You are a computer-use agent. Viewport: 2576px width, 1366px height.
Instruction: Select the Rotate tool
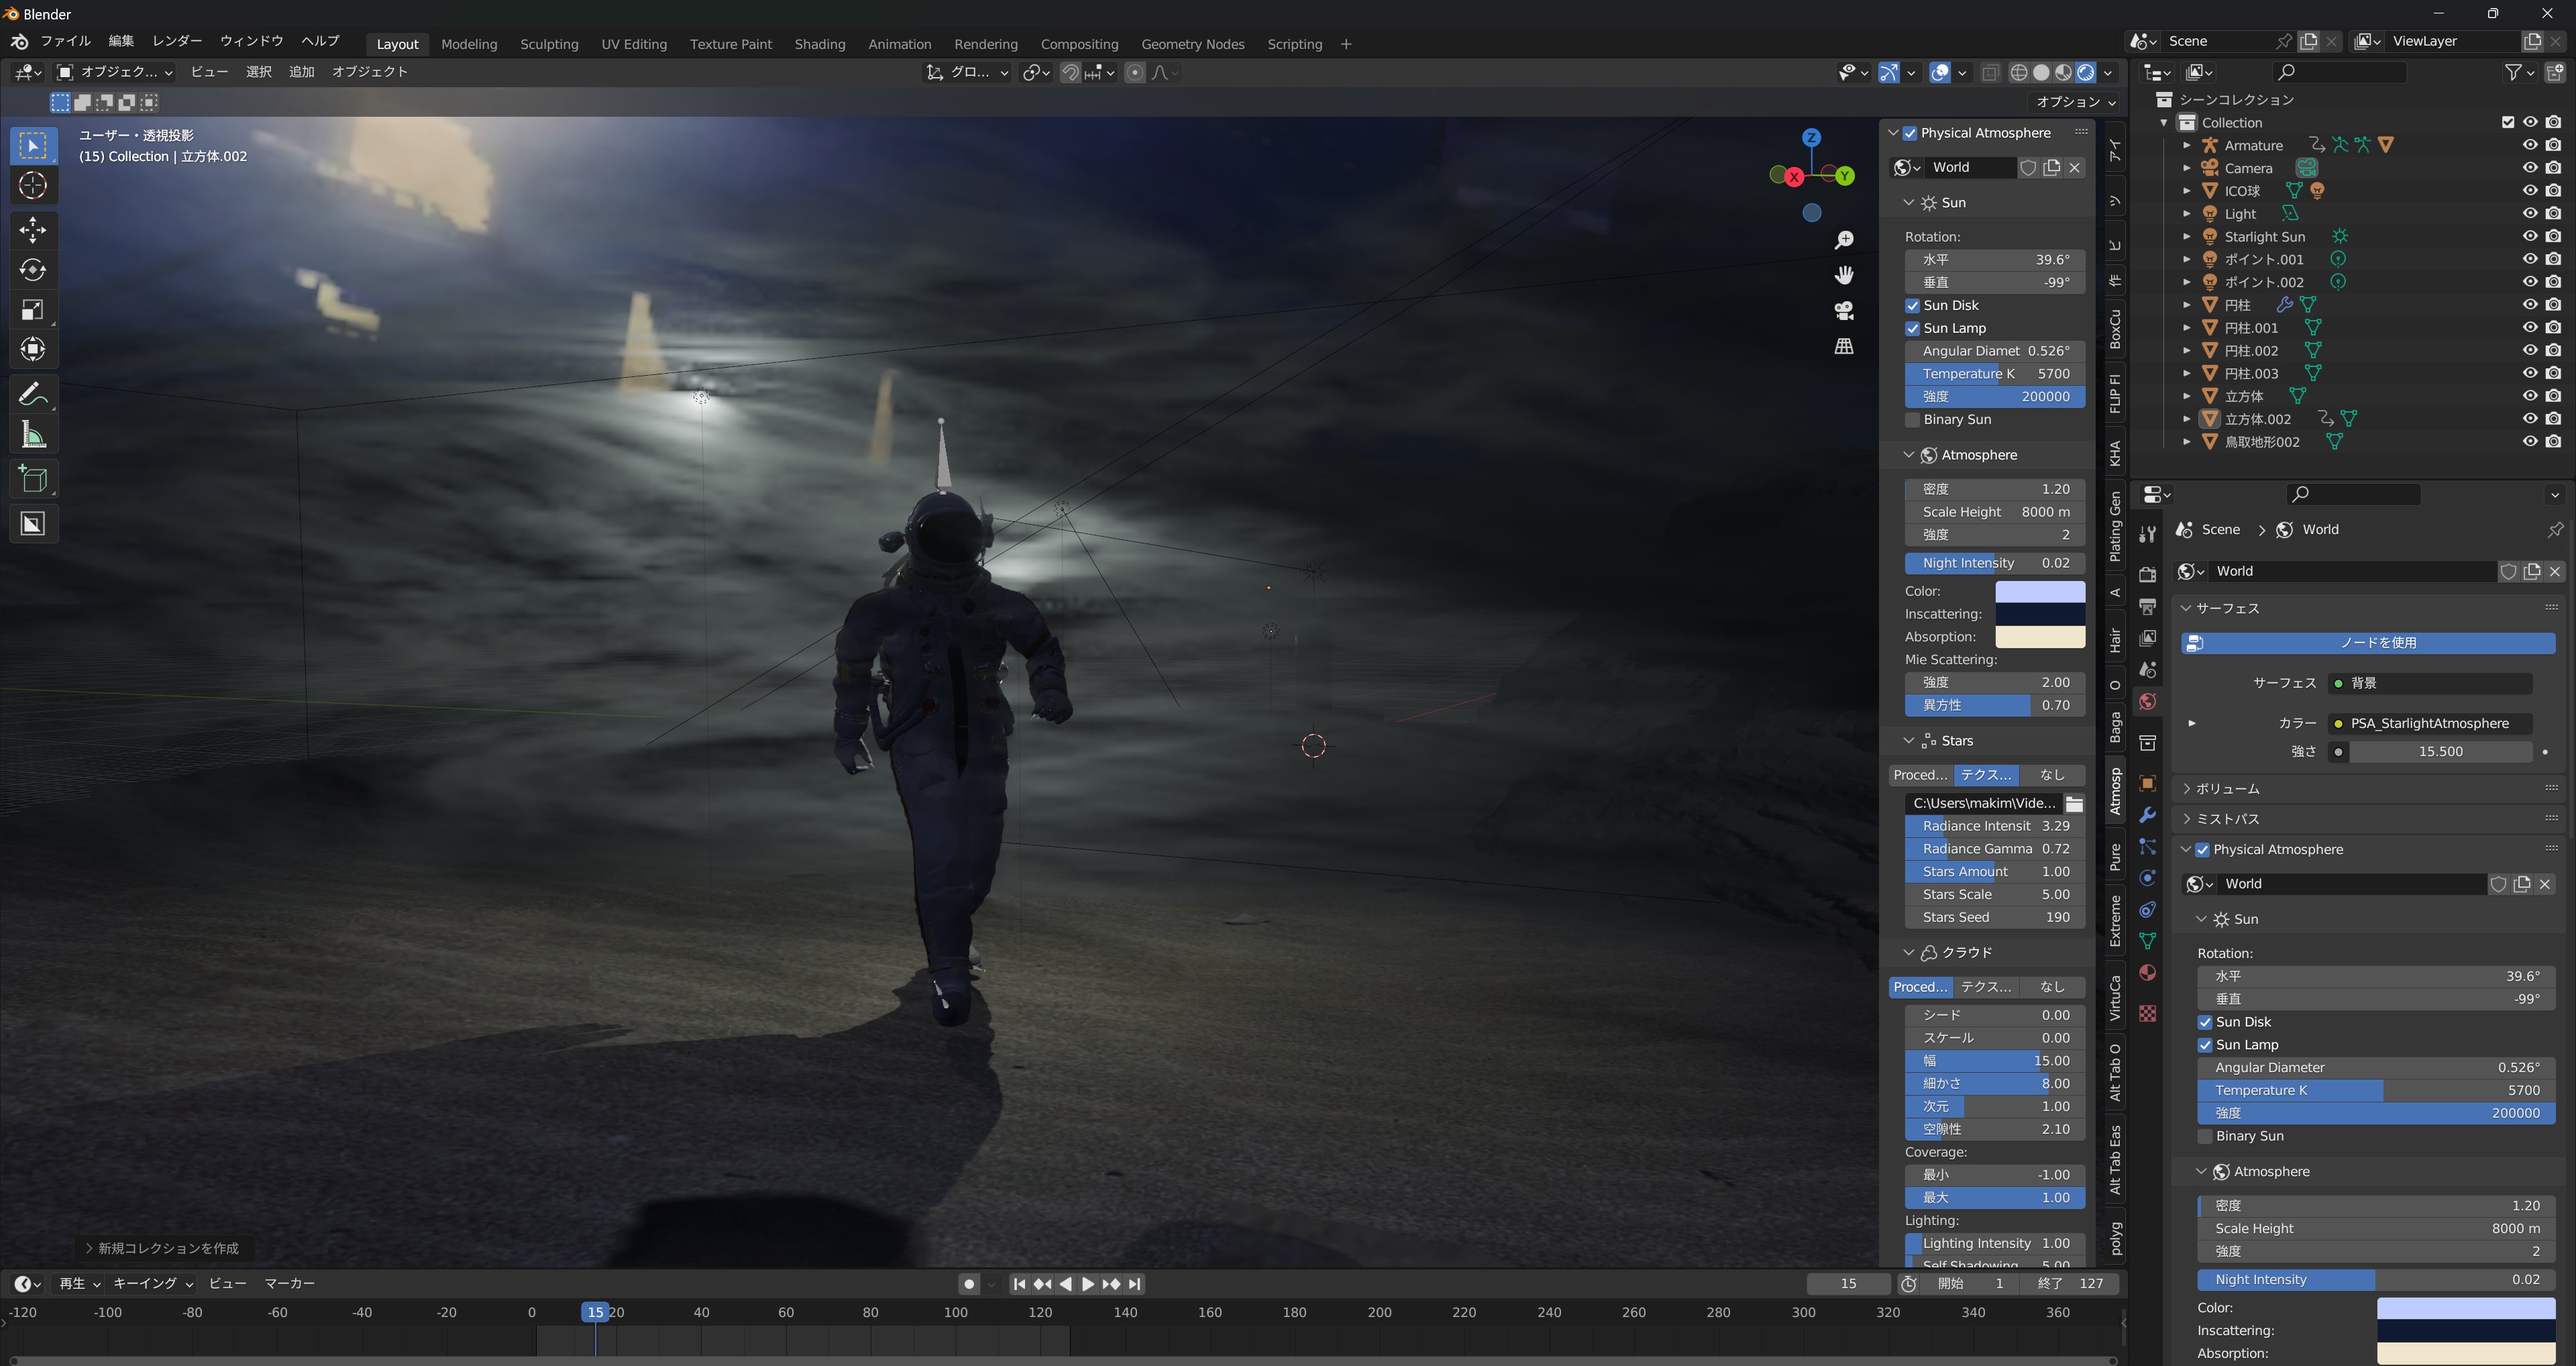(33, 270)
